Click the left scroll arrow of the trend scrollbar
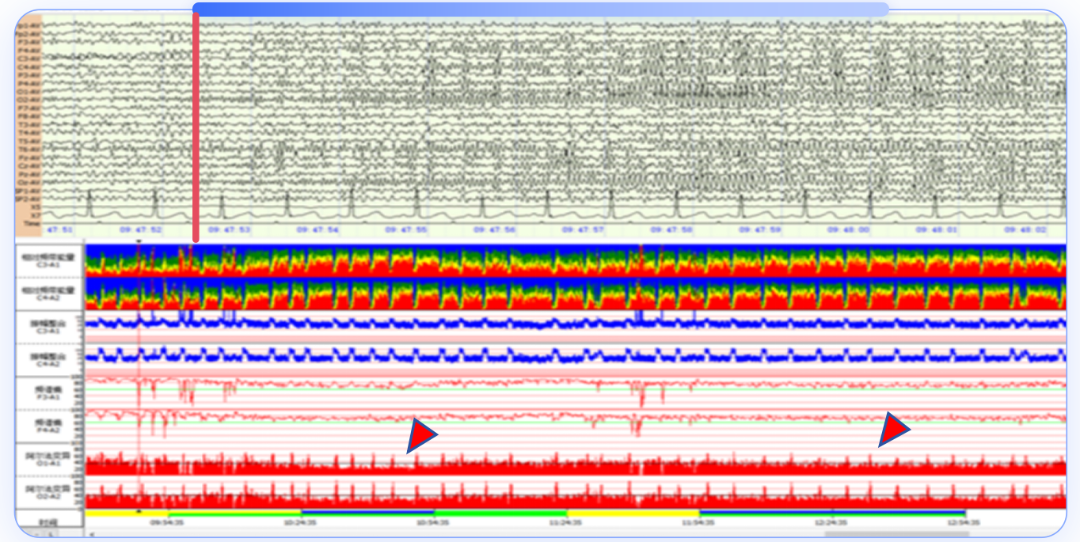The width and height of the screenshot is (1080, 542). [92, 534]
